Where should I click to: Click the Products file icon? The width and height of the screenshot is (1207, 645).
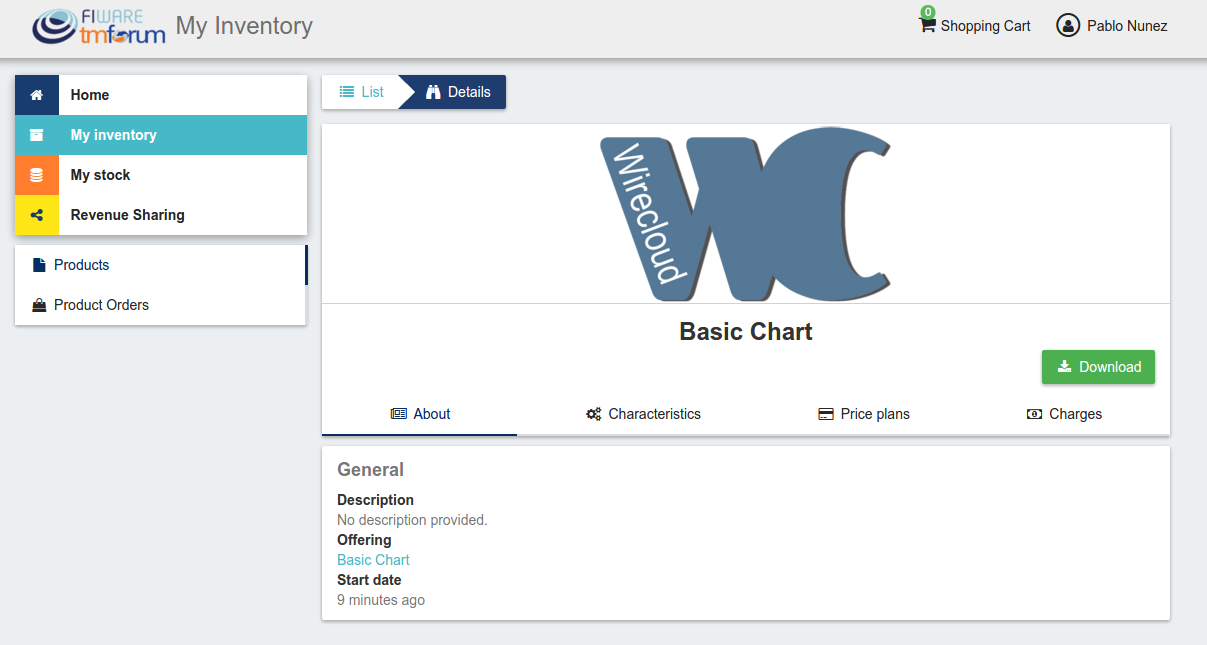point(39,265)
